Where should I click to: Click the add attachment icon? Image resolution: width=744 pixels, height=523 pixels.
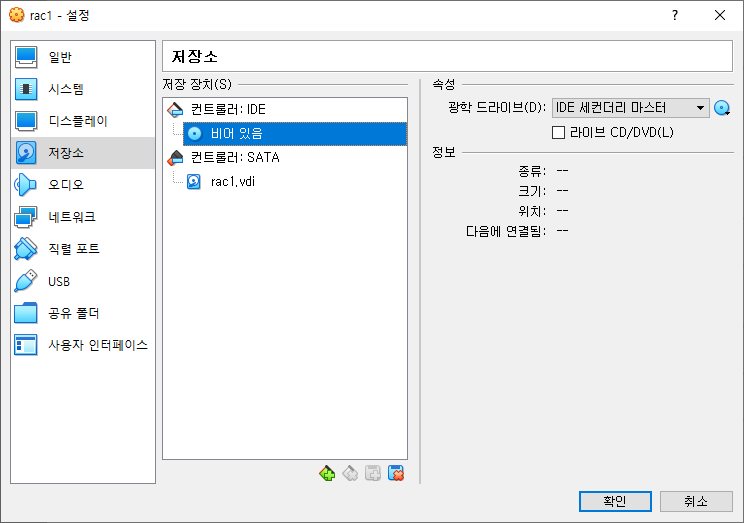[373, 473]
